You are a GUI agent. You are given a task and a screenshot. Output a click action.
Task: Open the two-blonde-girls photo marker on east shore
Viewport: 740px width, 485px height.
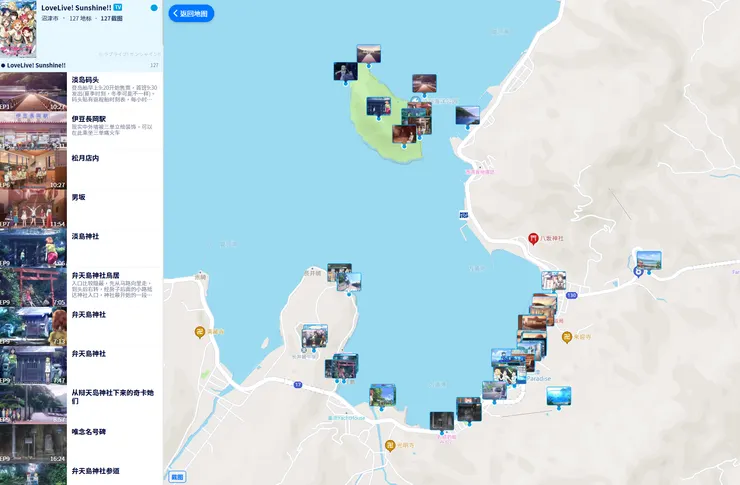pyautogui.click(x=505, y=376)
